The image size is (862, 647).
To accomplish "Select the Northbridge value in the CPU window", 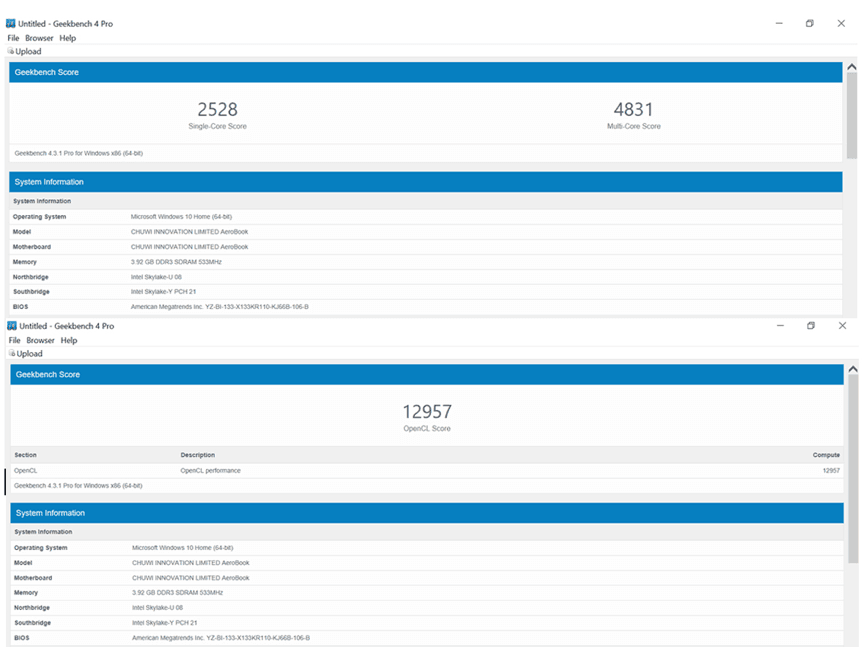I will tap(156, 277).
